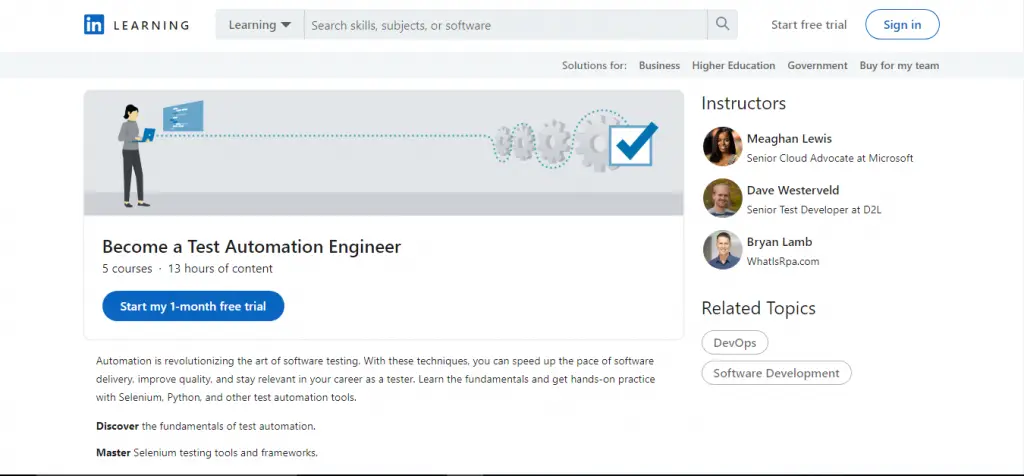Start my 1-month free trial button
1024x476 pixels.
pyautogui.click(x=193, y=306)
